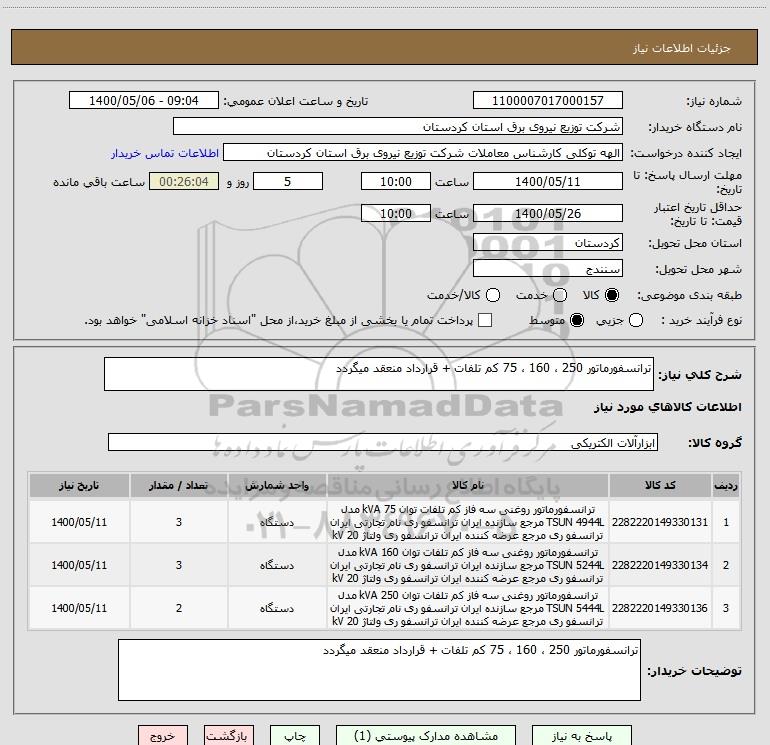Click the delivery province field کردستان

(x=548, y=242)
